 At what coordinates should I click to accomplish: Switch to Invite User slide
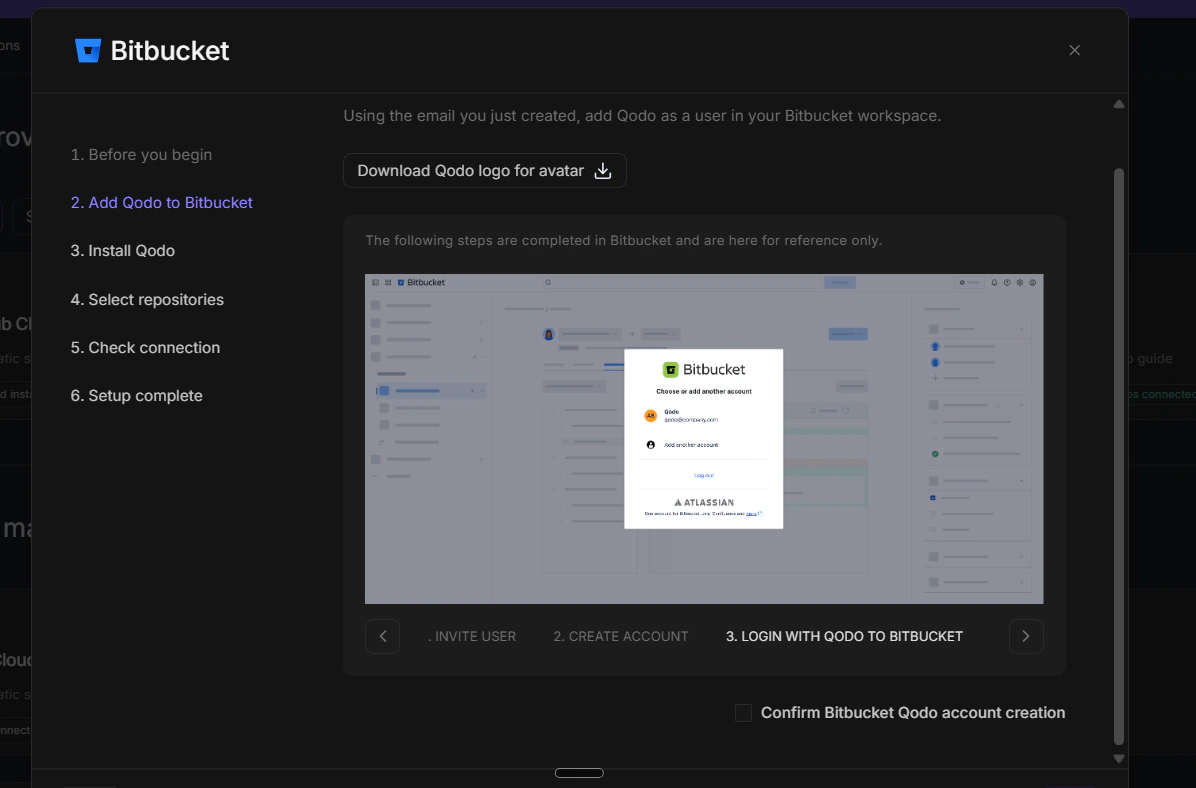tap(472, 636)
